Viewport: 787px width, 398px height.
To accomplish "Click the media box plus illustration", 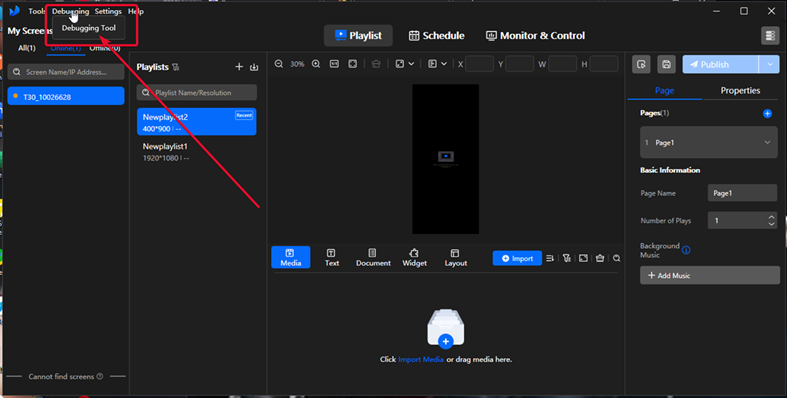I will 446,328.
